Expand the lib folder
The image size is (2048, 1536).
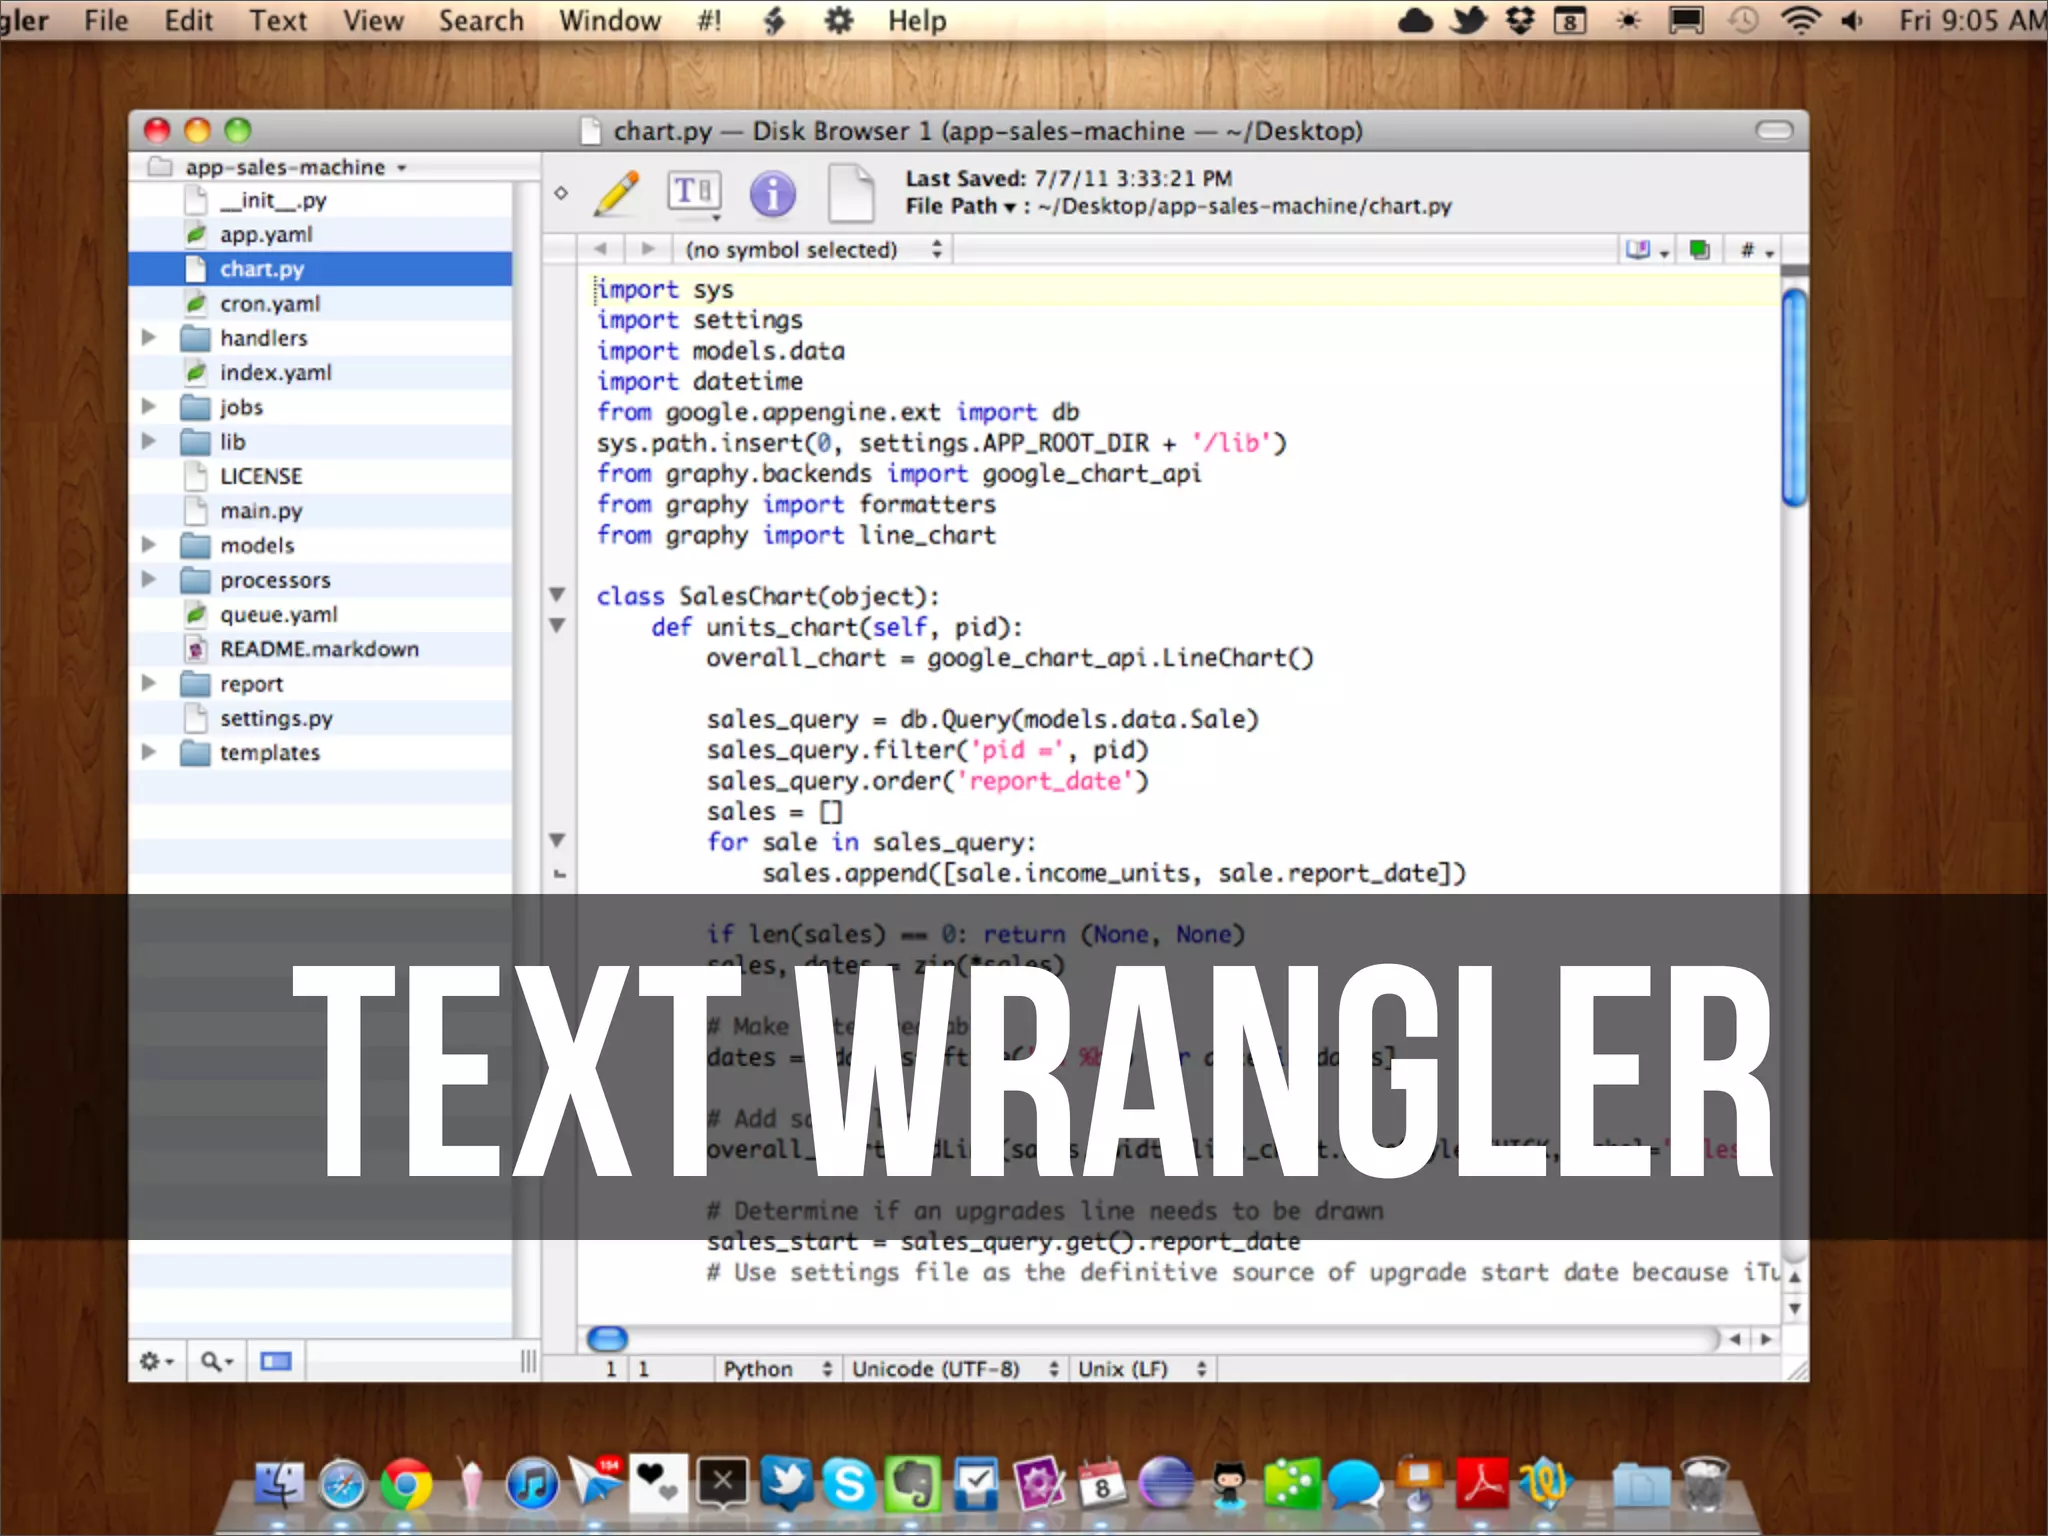point(149,441)
